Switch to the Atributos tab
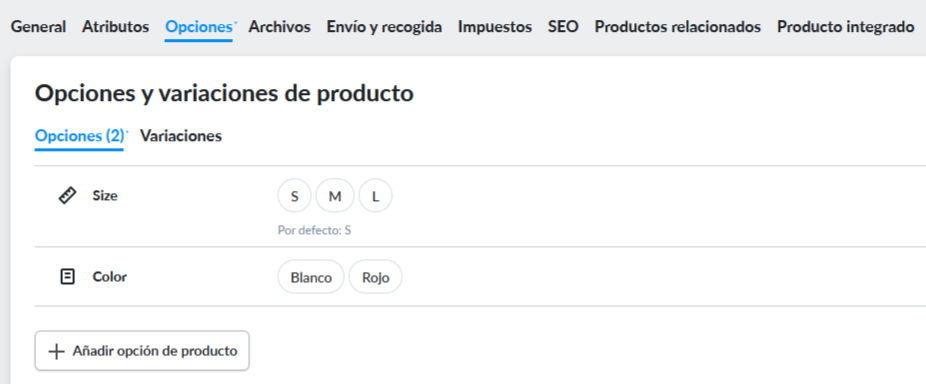This screenshot has width=926, height=384. pos(116,27)
